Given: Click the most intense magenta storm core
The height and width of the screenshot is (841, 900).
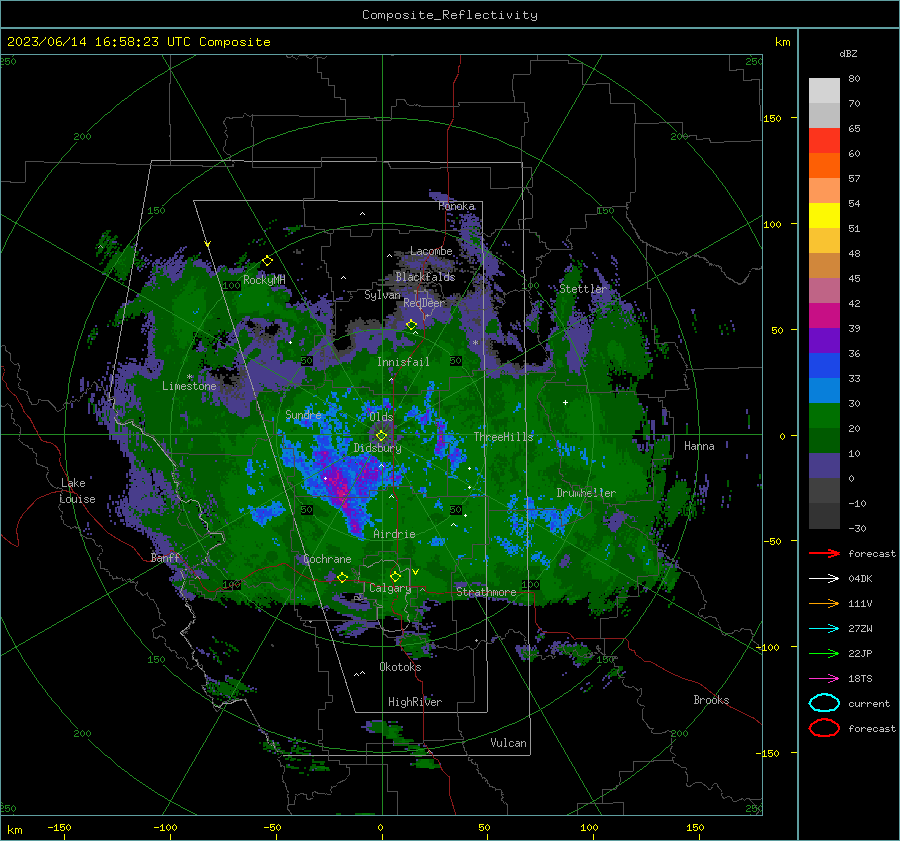Looking at the screenshot, I should click(x=340, y=489).
